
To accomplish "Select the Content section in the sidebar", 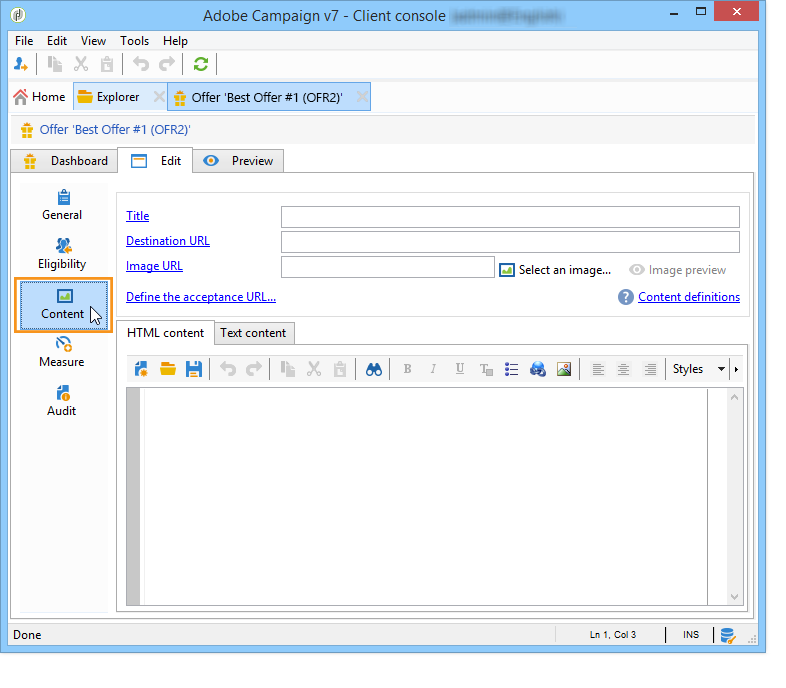I will pyautogui.click(x=64, y=305).
